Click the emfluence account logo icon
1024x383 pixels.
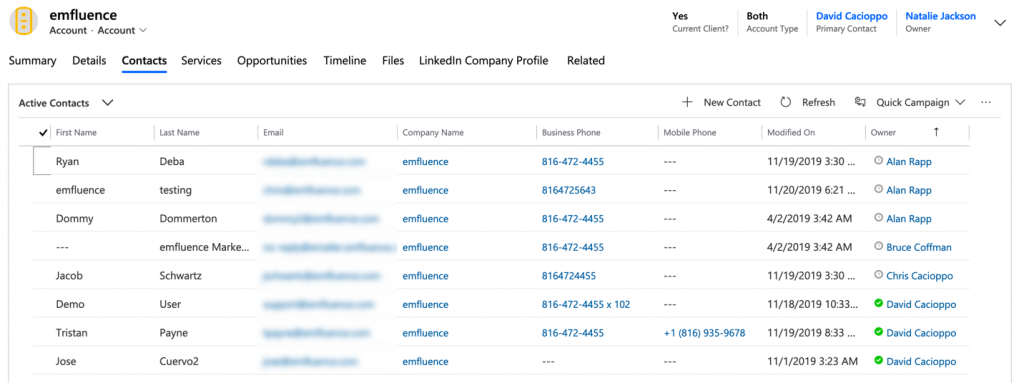click(24, 22)
